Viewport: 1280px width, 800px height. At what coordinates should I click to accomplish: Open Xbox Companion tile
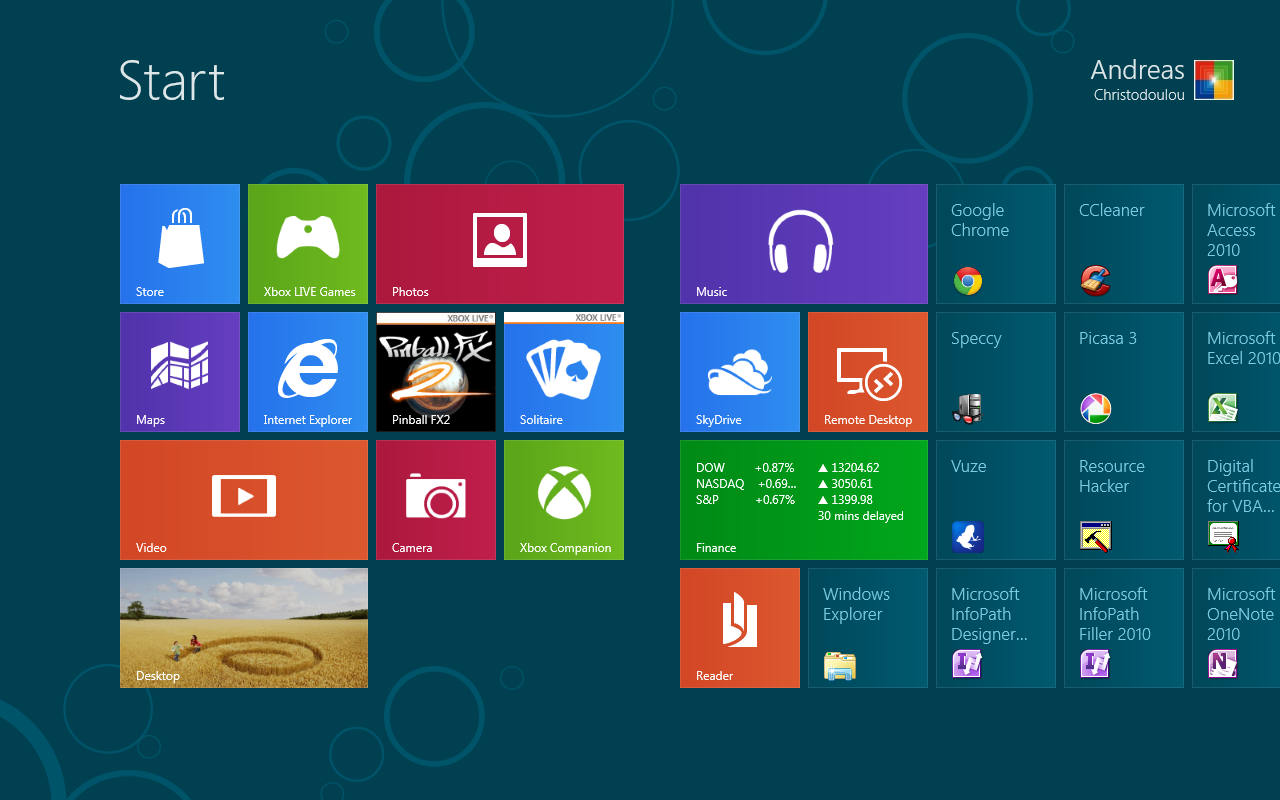tap(564, 500)
